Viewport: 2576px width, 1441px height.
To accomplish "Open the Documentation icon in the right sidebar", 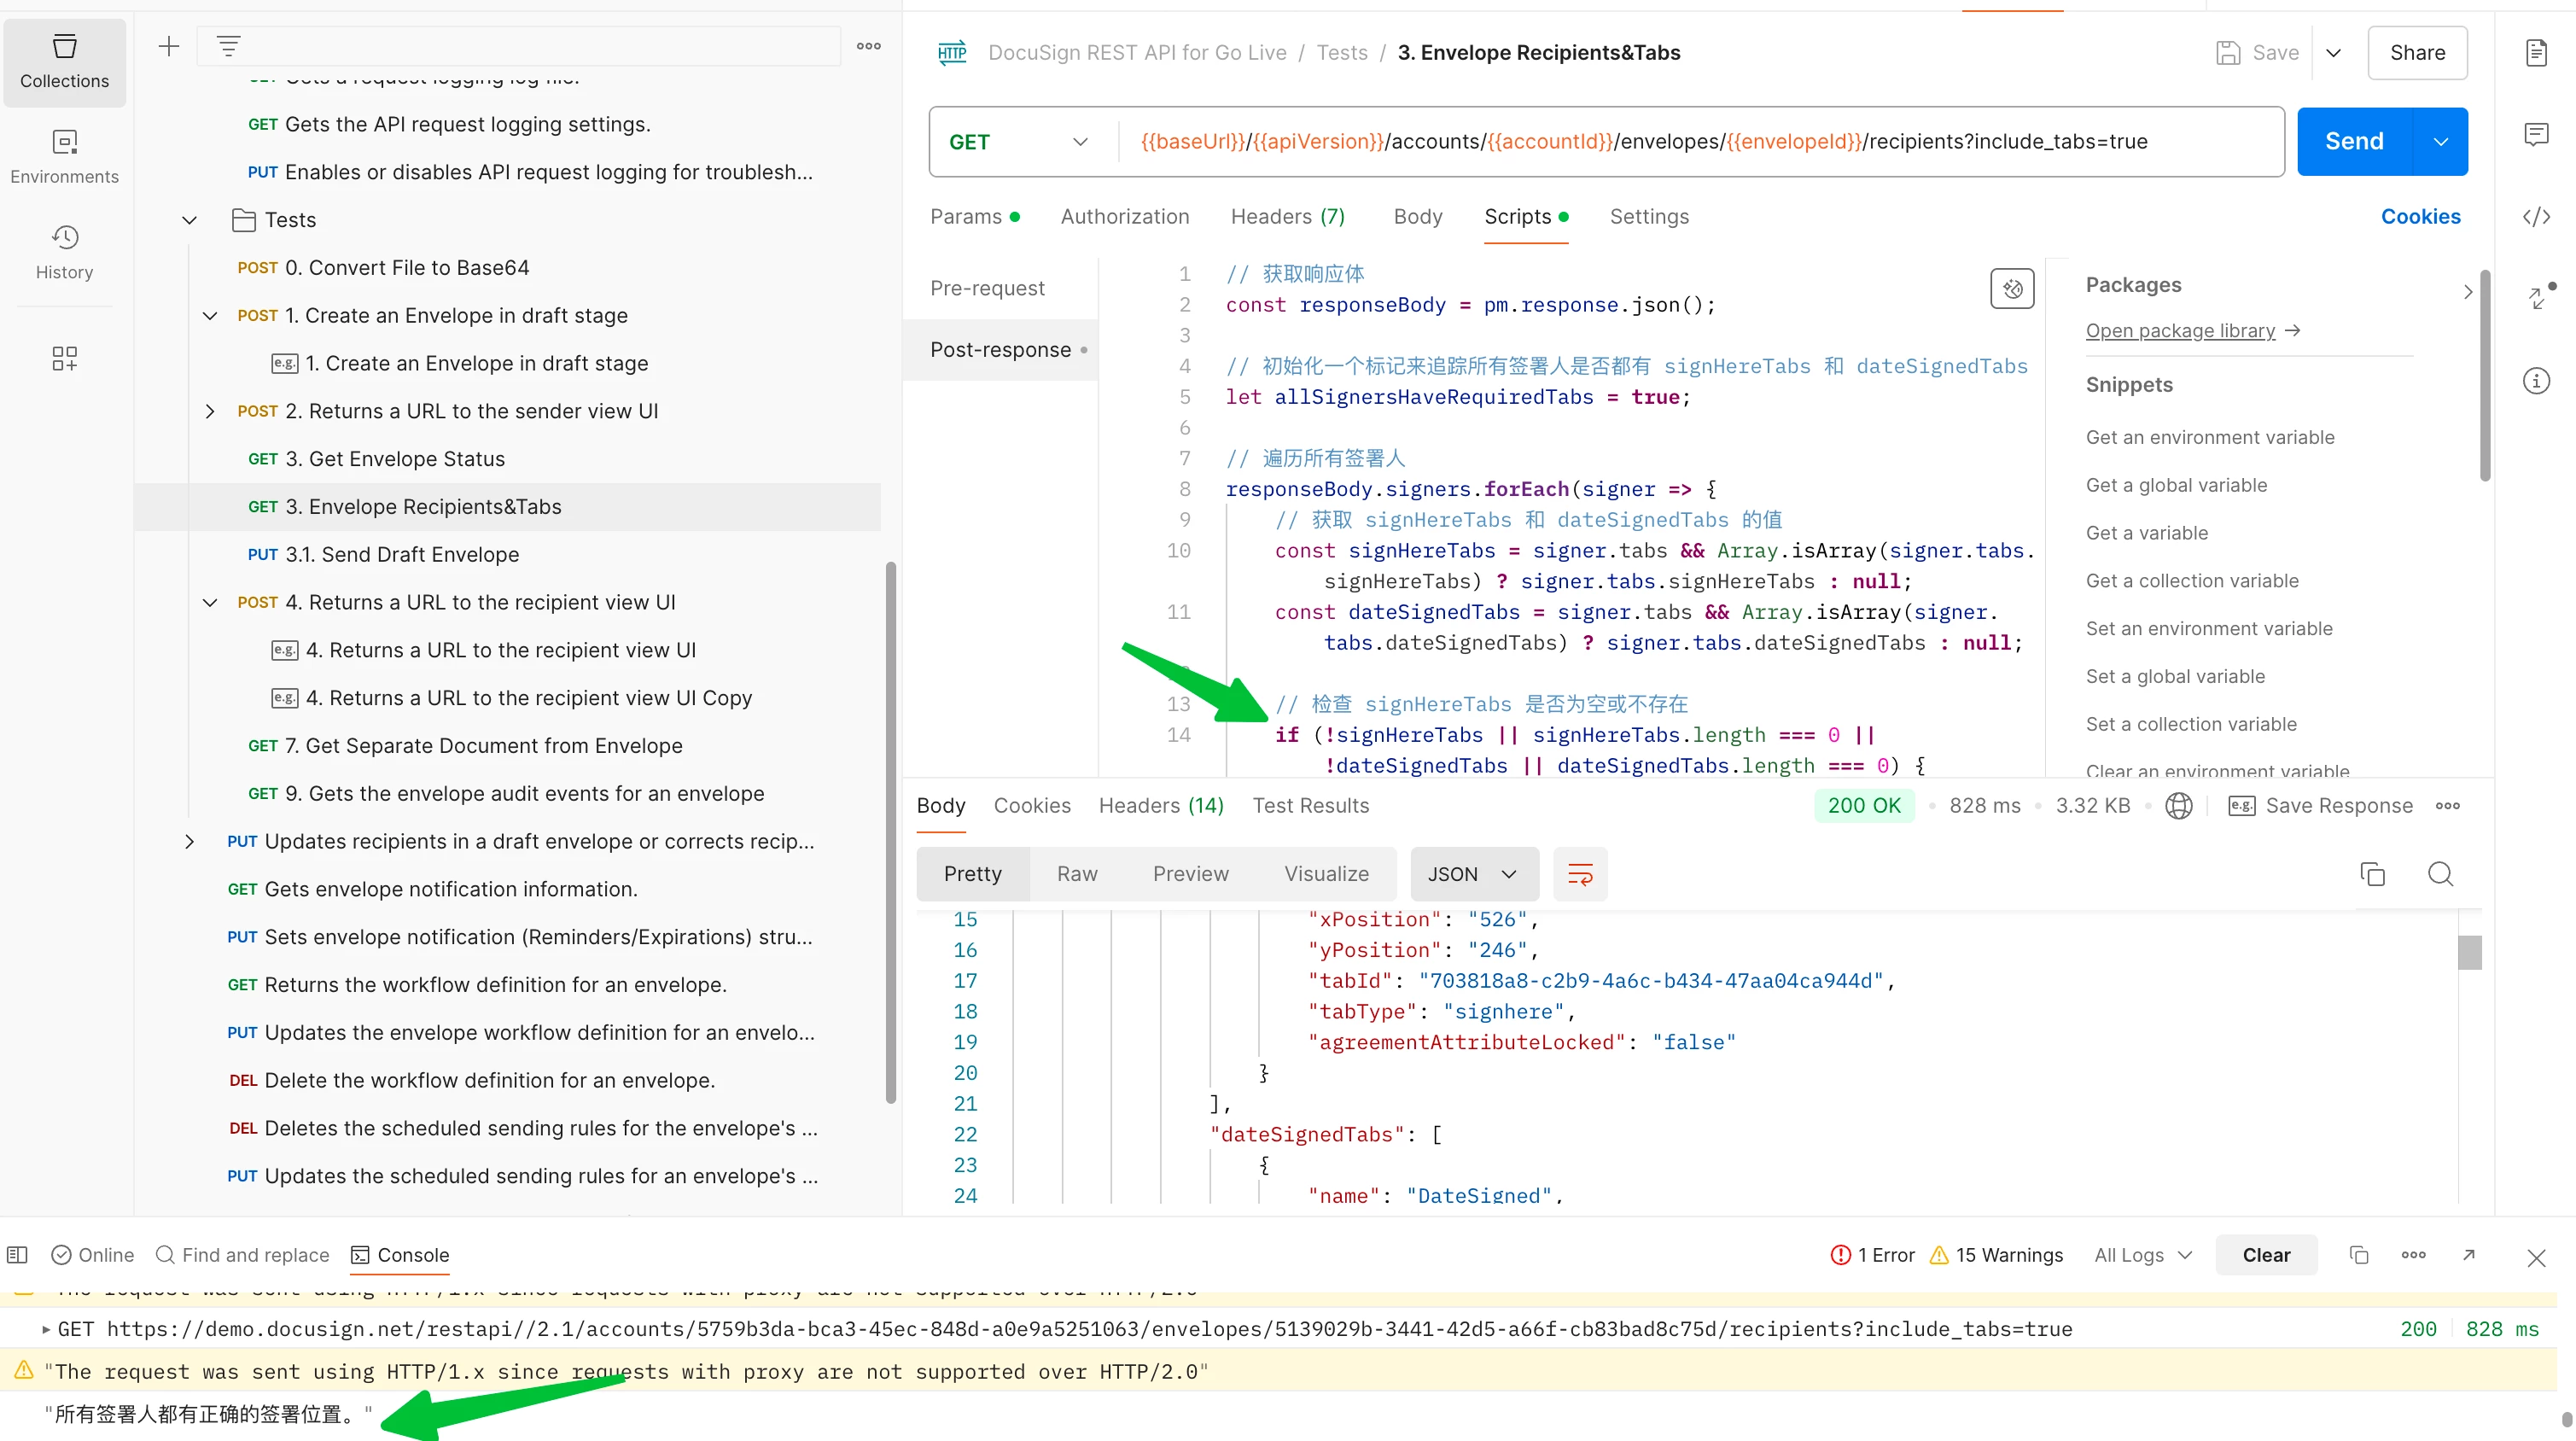I will [2536, 53].
